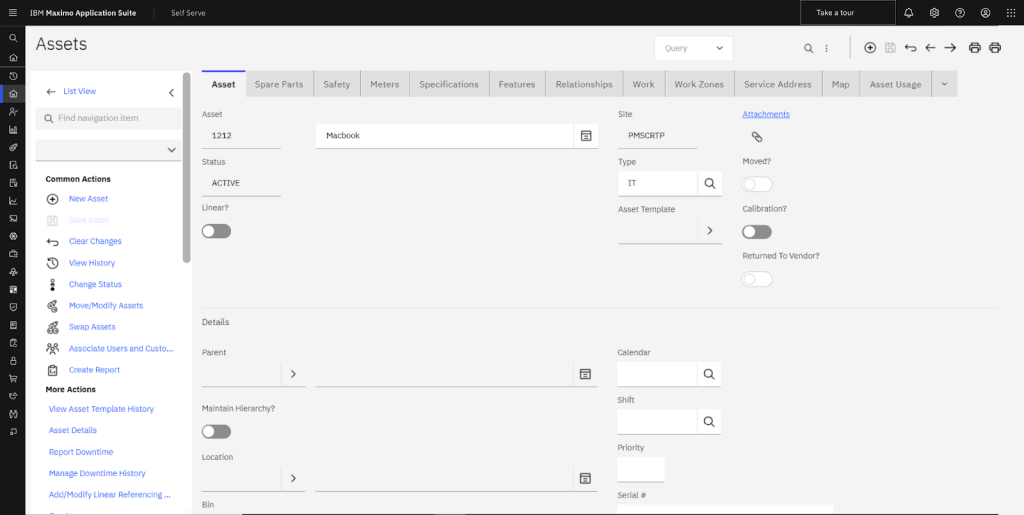Click the Find navigation item field

(x=108, y=118)
